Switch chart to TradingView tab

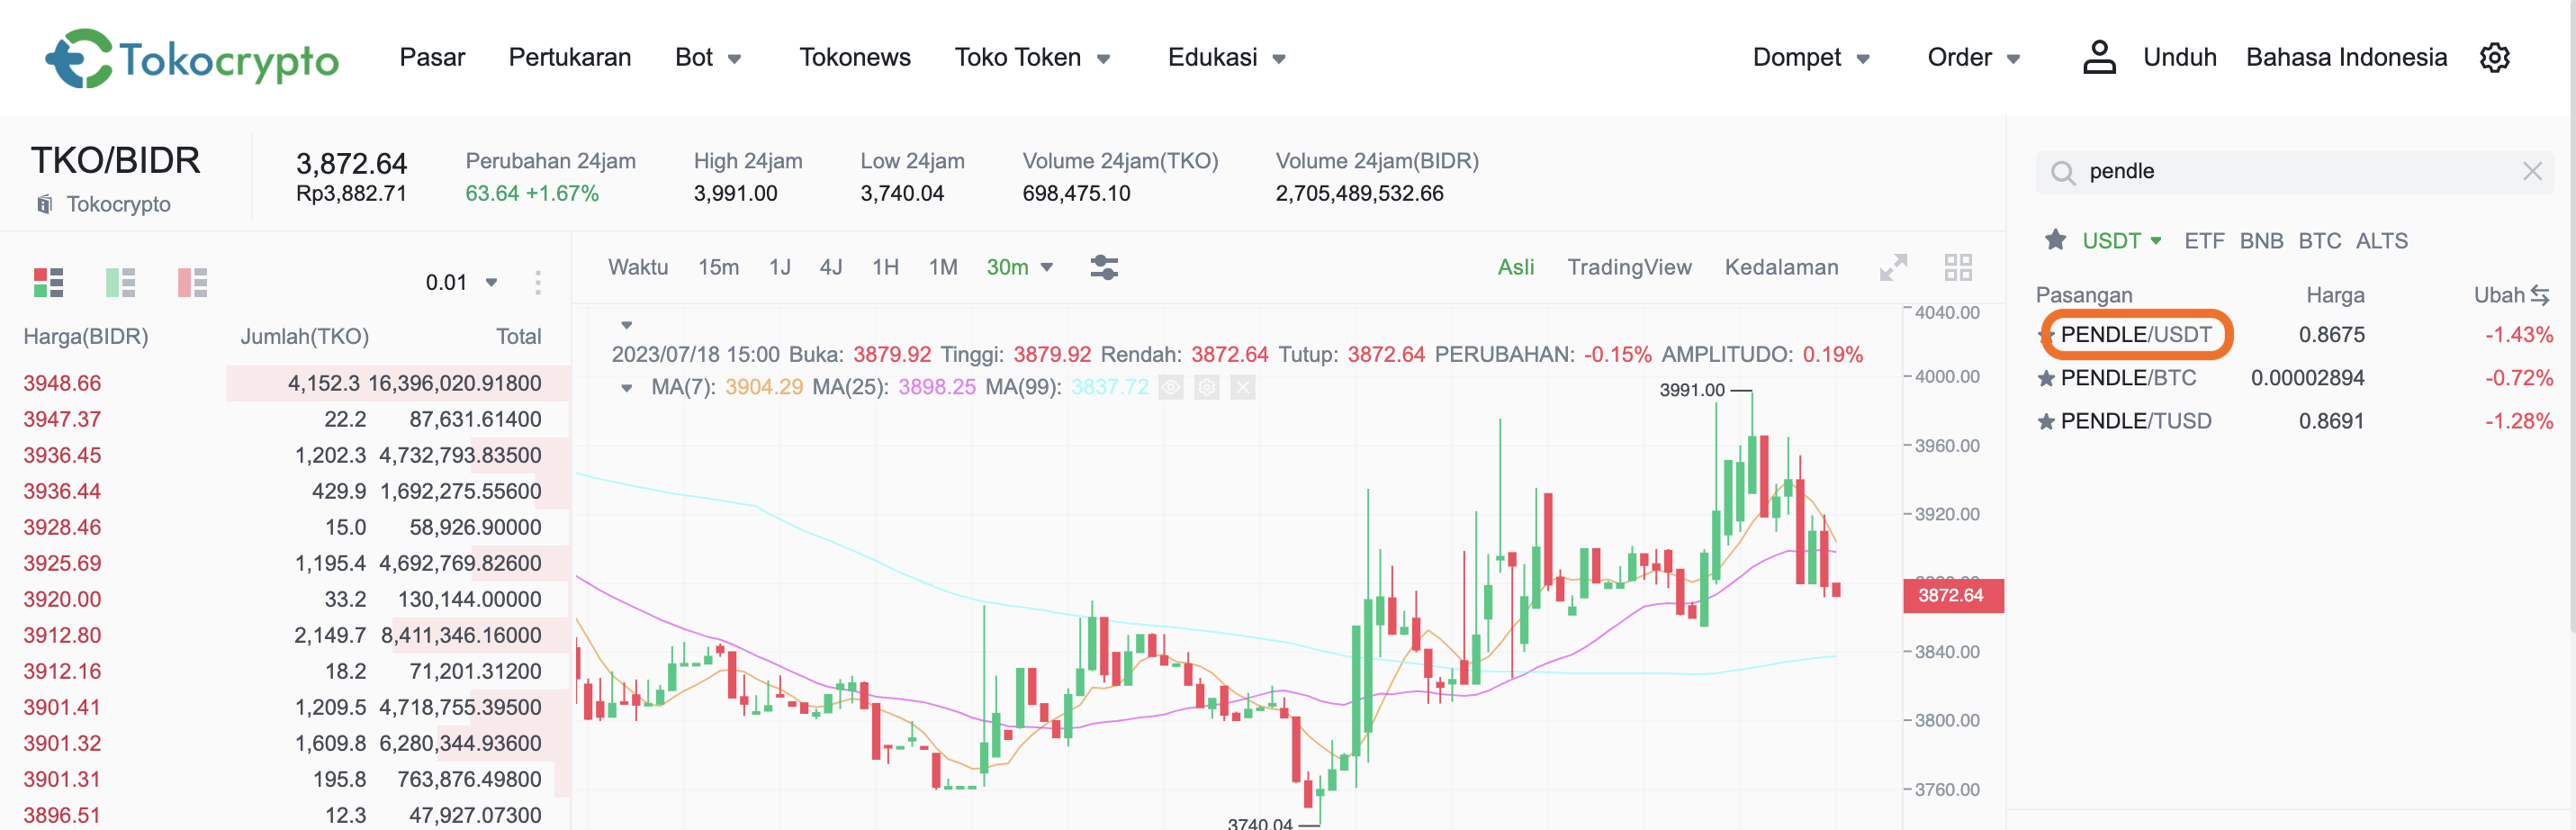[1629, 267]
